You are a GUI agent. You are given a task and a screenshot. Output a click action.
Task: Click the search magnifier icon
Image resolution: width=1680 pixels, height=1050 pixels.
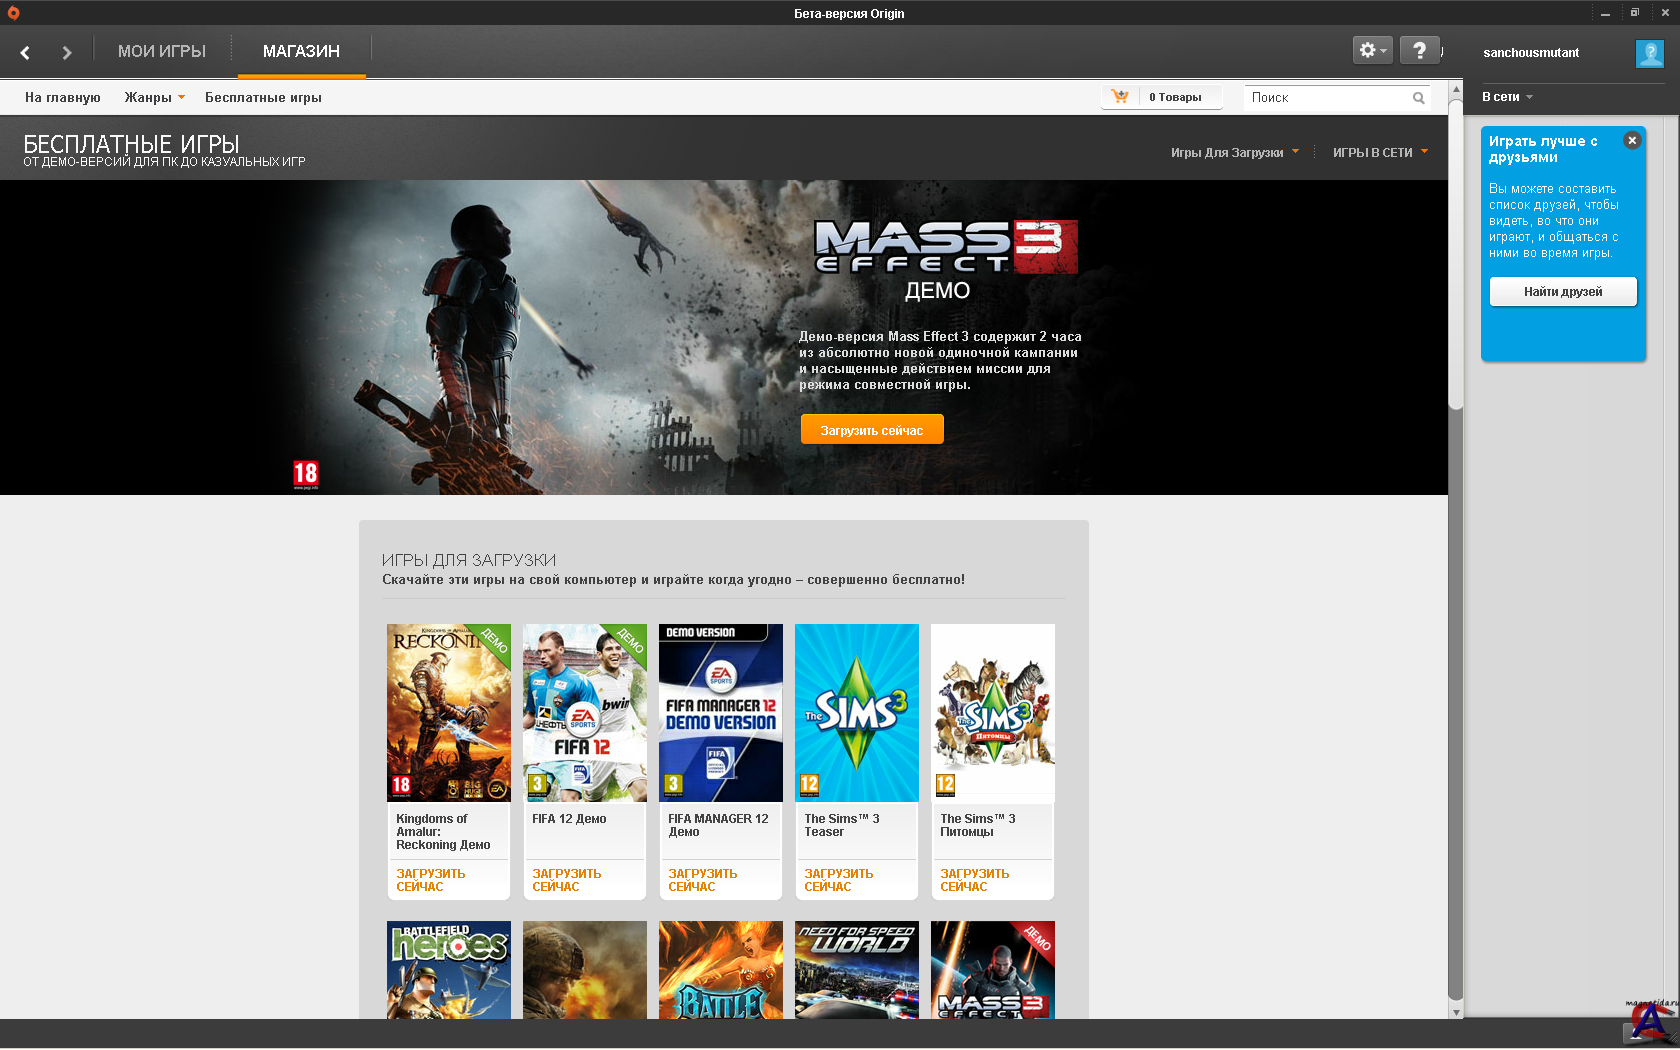coord(1418,98)
